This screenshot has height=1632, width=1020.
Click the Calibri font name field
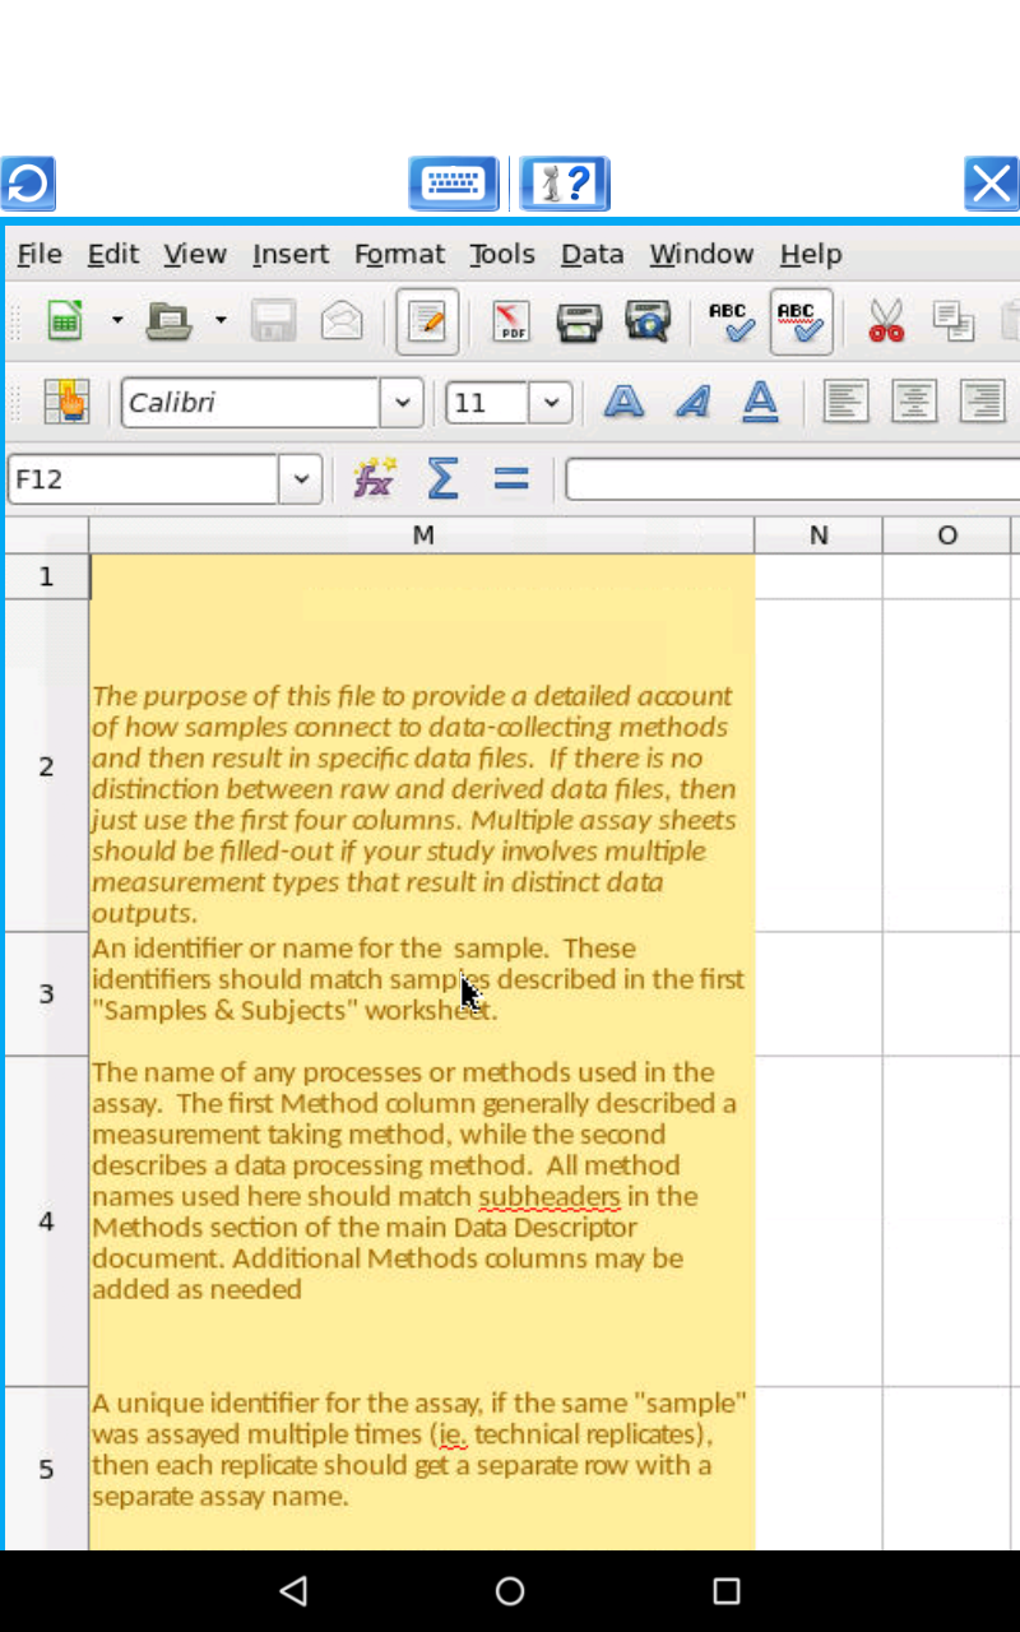pyautogui.click(x=250, y=402)
